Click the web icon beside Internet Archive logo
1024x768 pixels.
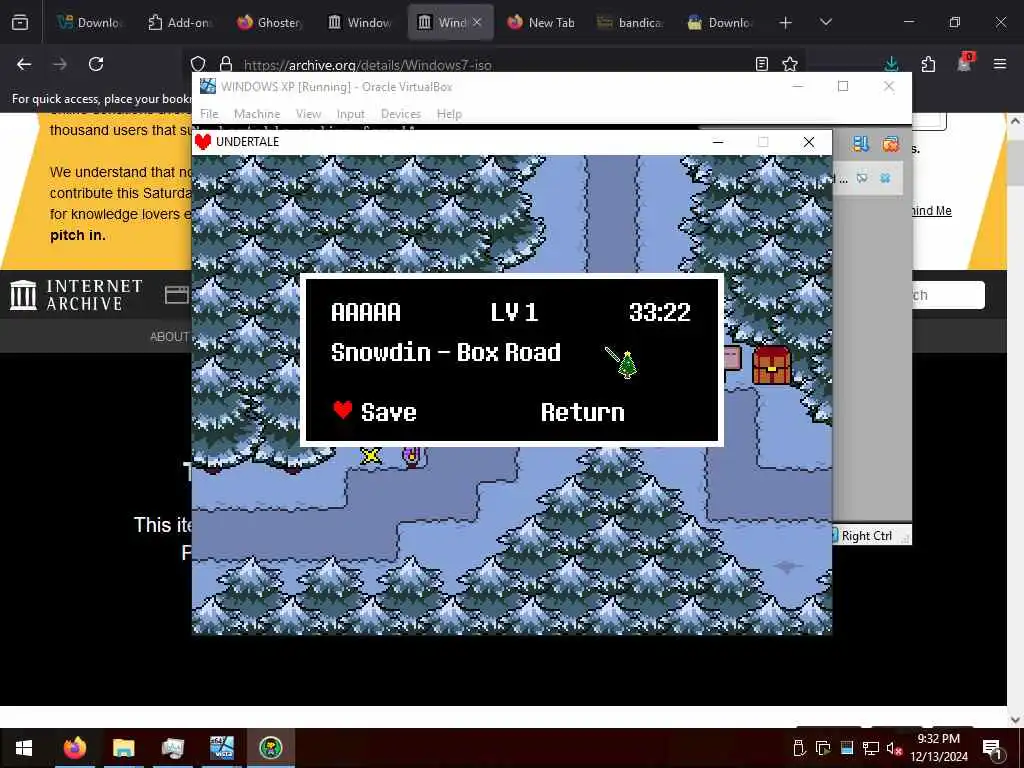click(176, 295)
